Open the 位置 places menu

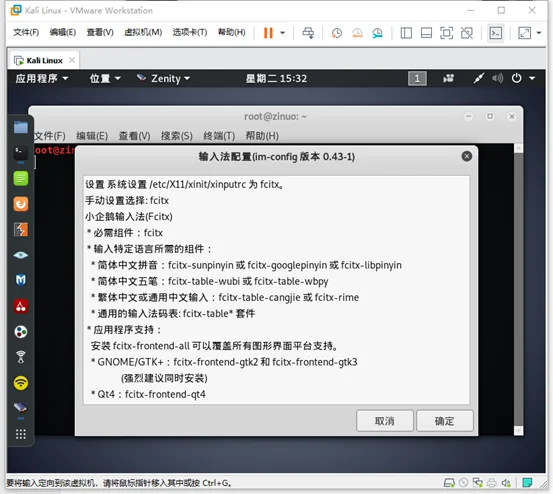pyautogui.click(x=105, y=78)
